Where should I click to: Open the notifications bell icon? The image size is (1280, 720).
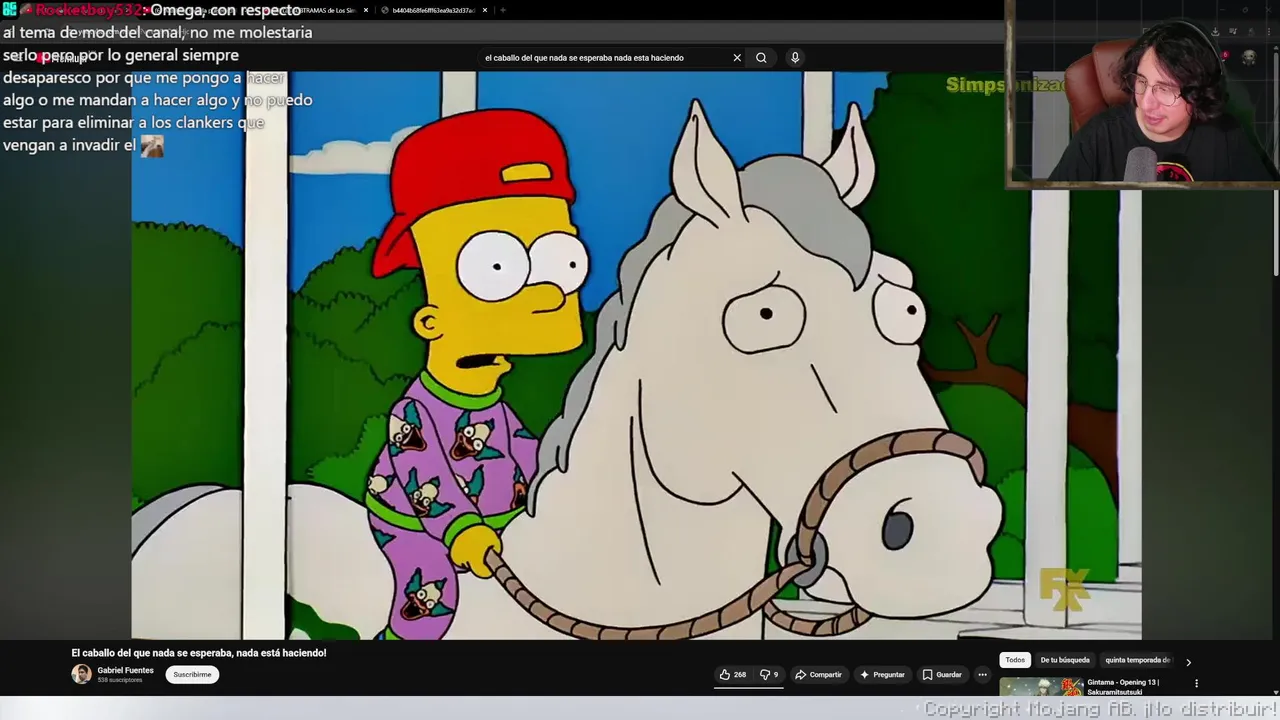click(1224, 58)
